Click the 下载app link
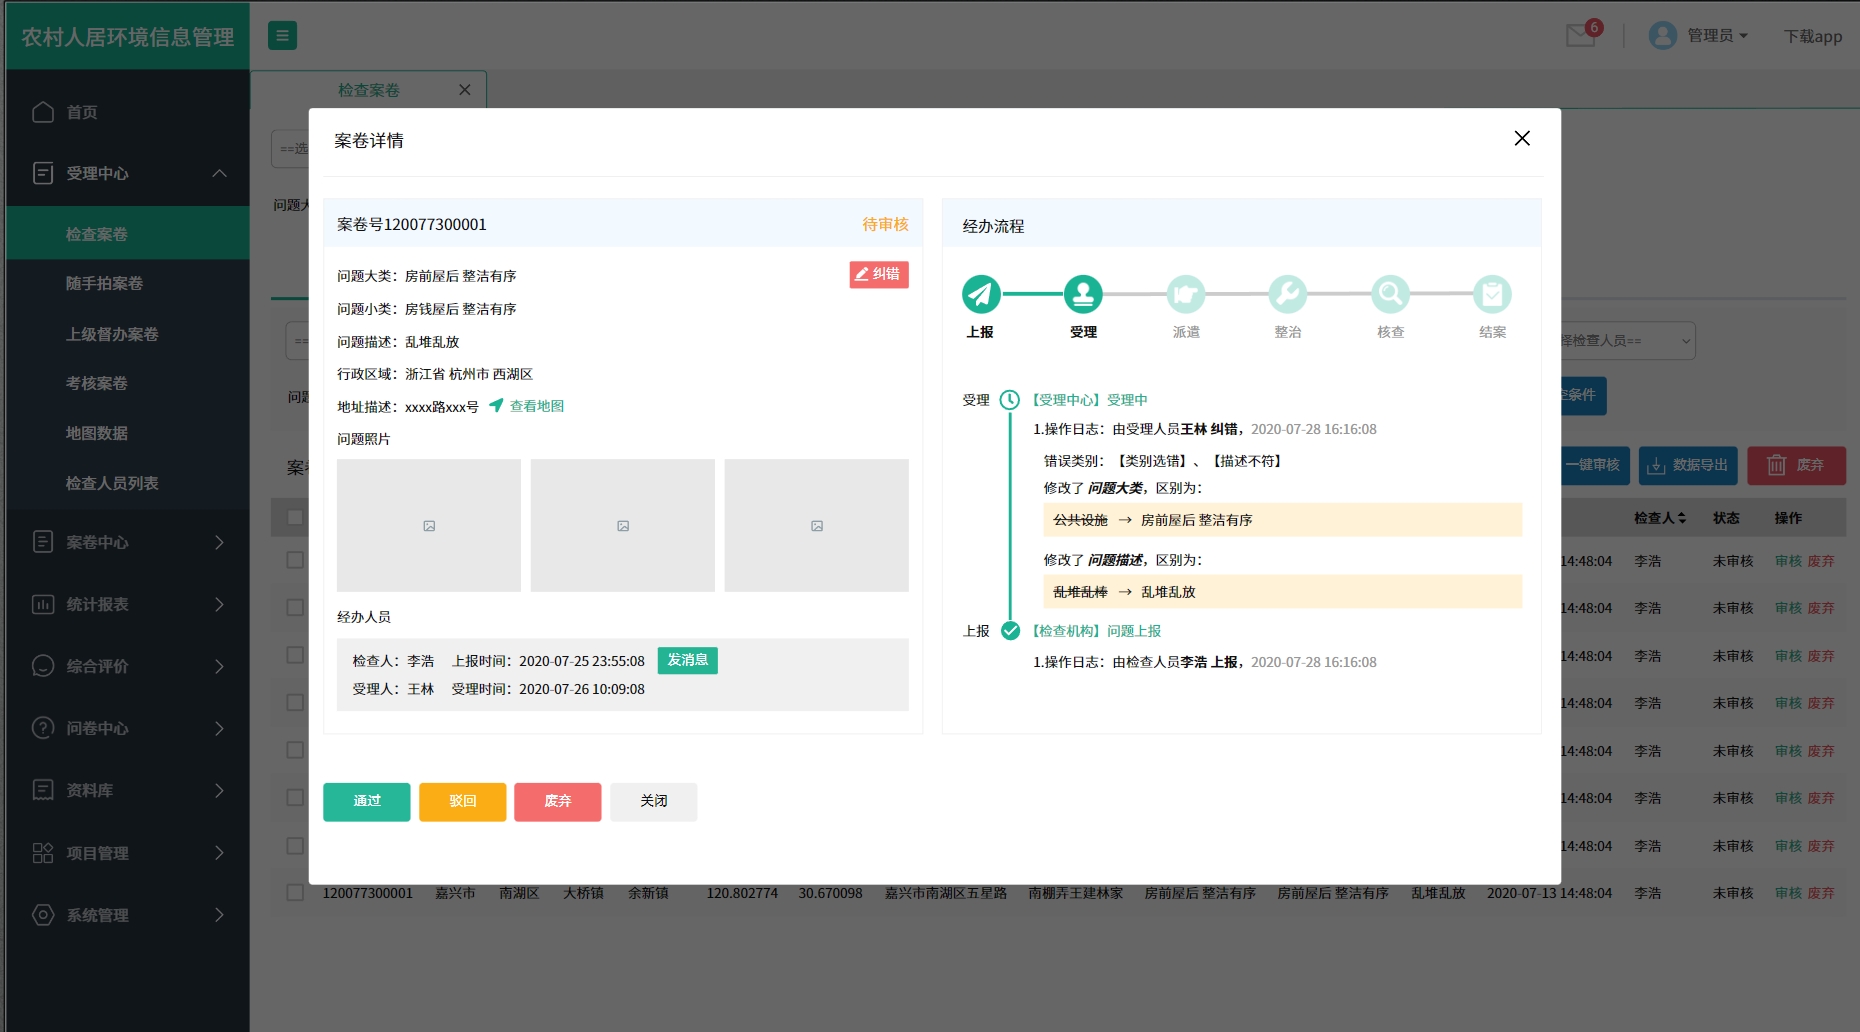This screenshot has height=1032, width=1860. (x=1813, y=36)
